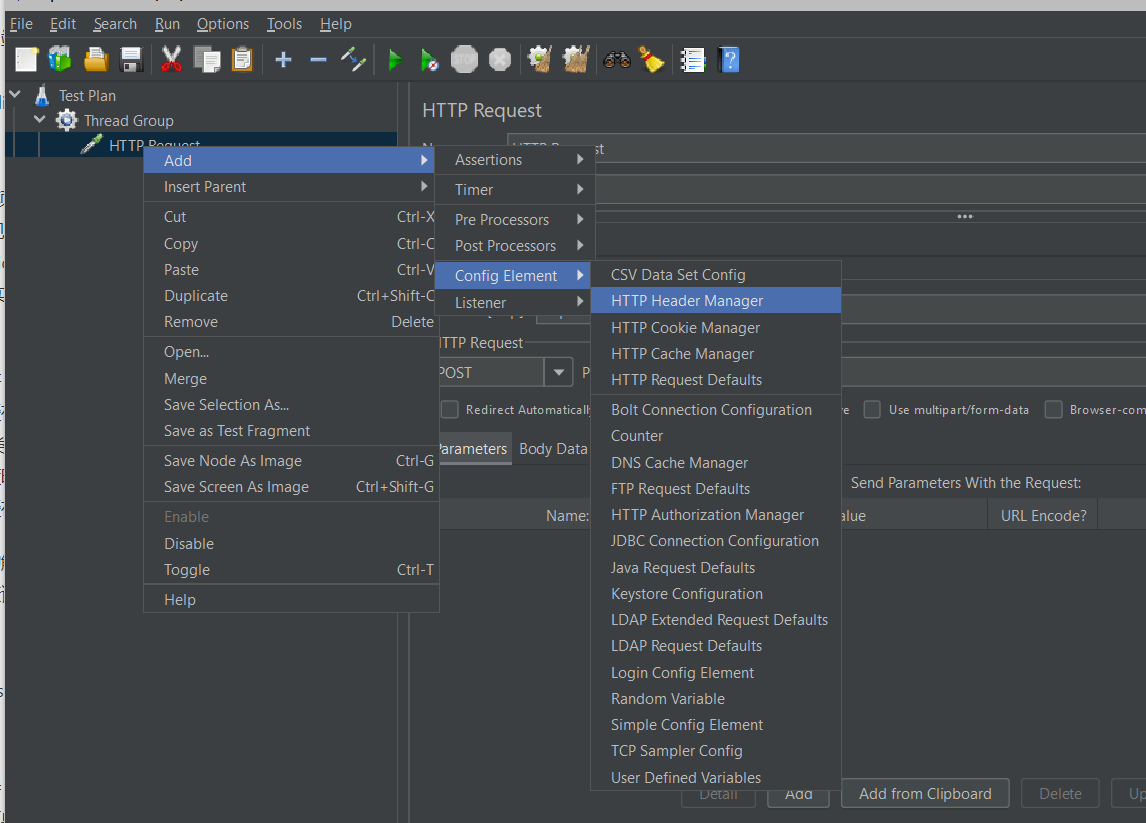Toggle Use multipart/form-data checkbox
Screen dimensions: 1146x823
point(872,409)
